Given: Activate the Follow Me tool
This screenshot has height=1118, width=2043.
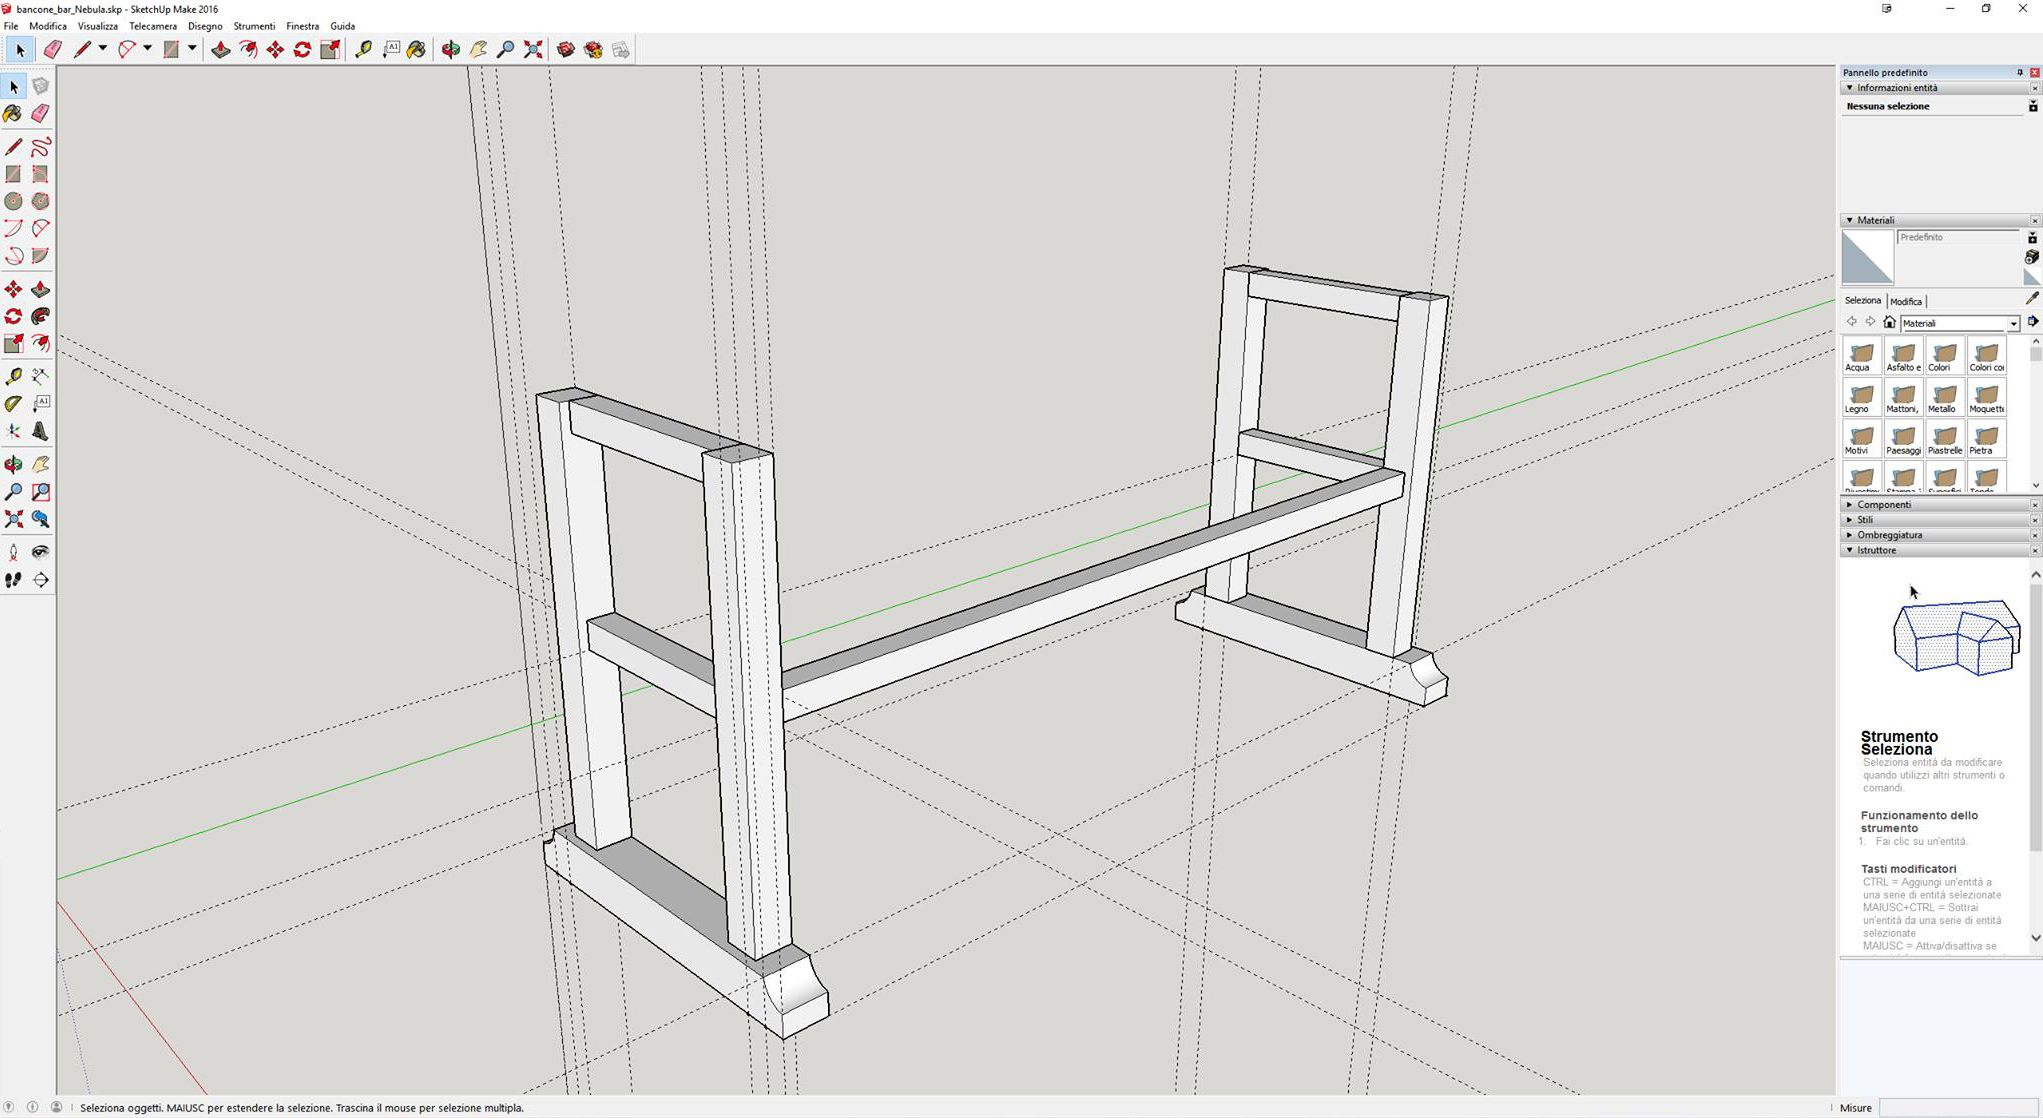Looking at the screenshot, I should (41, 317).
